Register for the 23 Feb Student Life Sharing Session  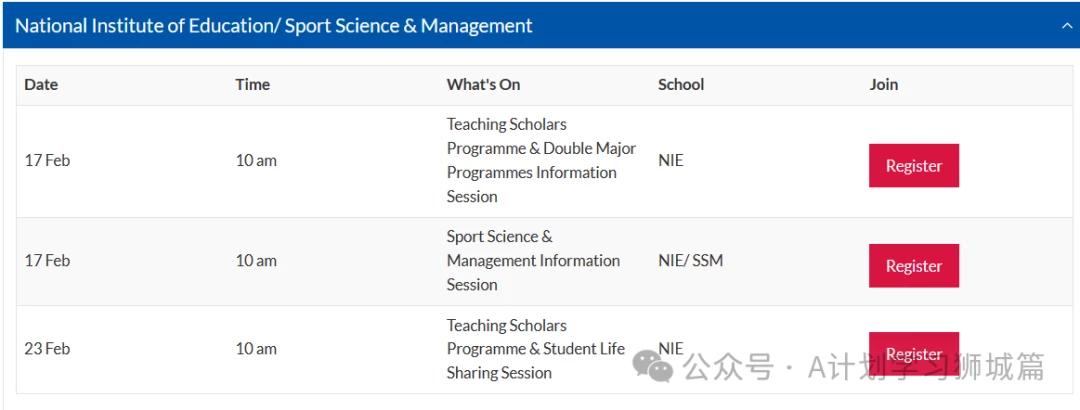[x=913, y=353]
